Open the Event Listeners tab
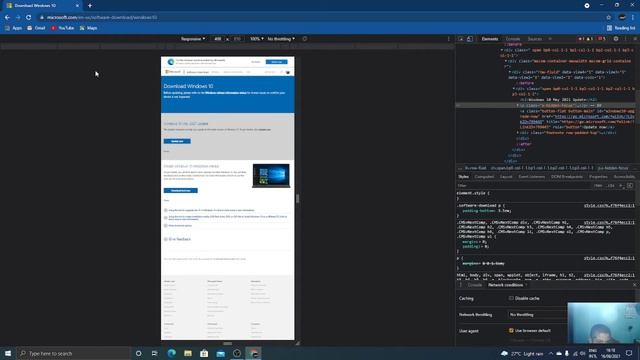This screenshot has height=360, width=640. click(531, 177)
